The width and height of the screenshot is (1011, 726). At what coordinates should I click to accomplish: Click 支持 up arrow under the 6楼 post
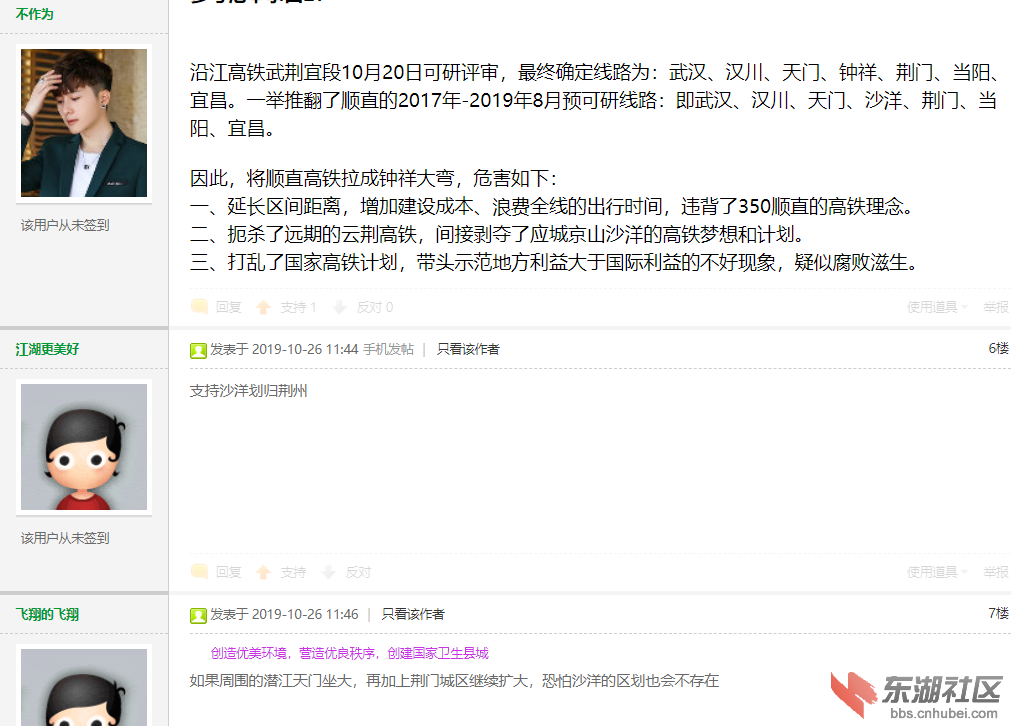[x=263, y=573]
